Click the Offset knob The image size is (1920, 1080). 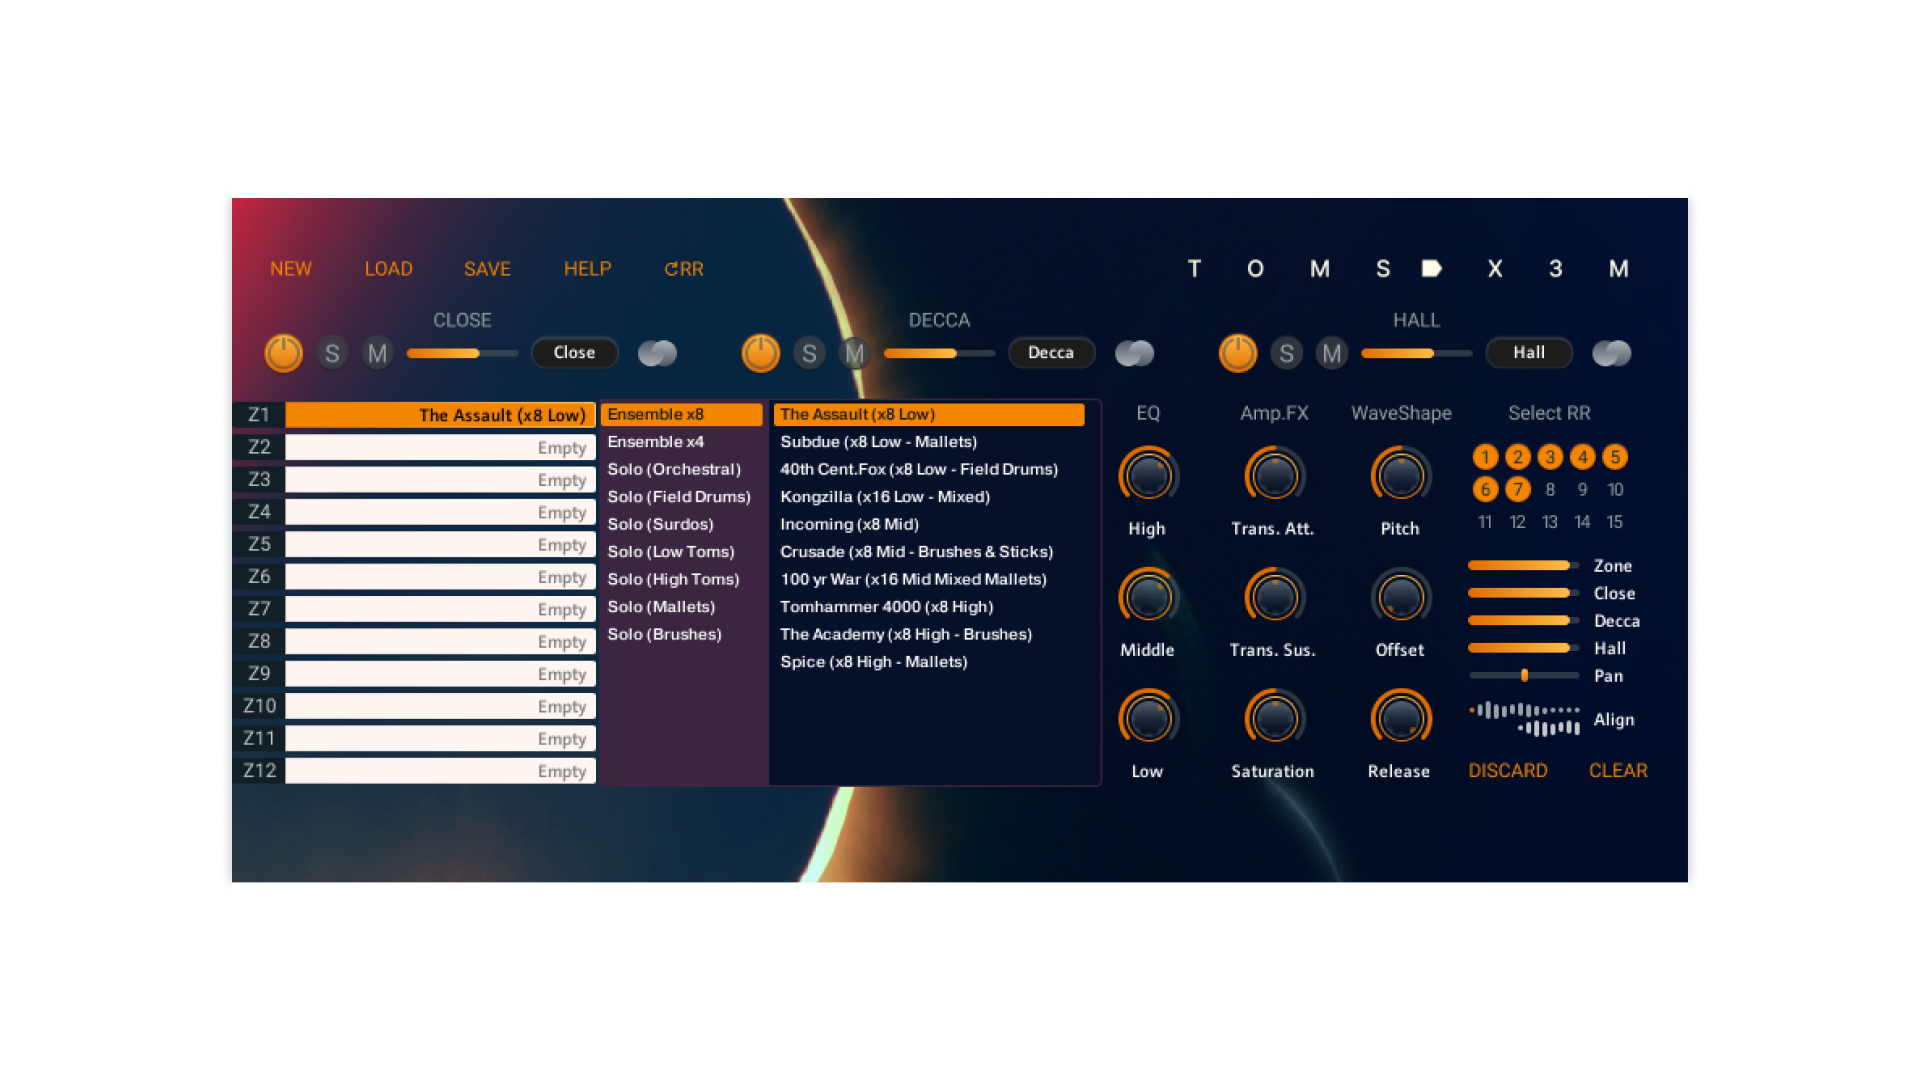1399,596
